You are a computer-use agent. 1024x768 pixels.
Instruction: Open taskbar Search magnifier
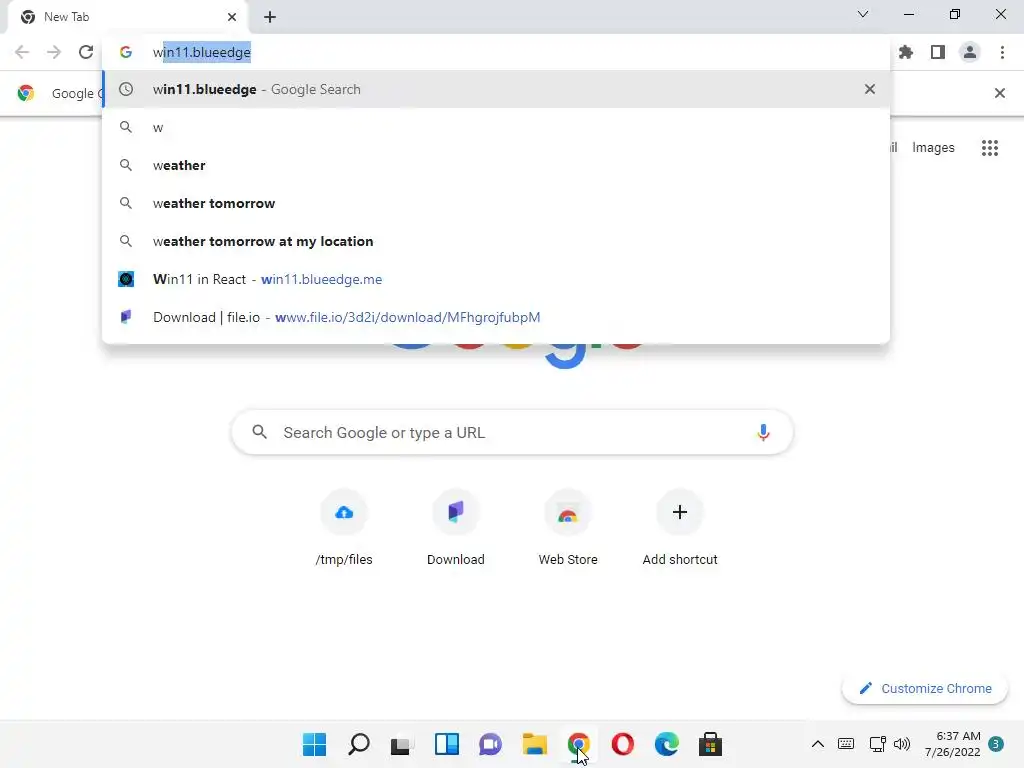[359, 744]
